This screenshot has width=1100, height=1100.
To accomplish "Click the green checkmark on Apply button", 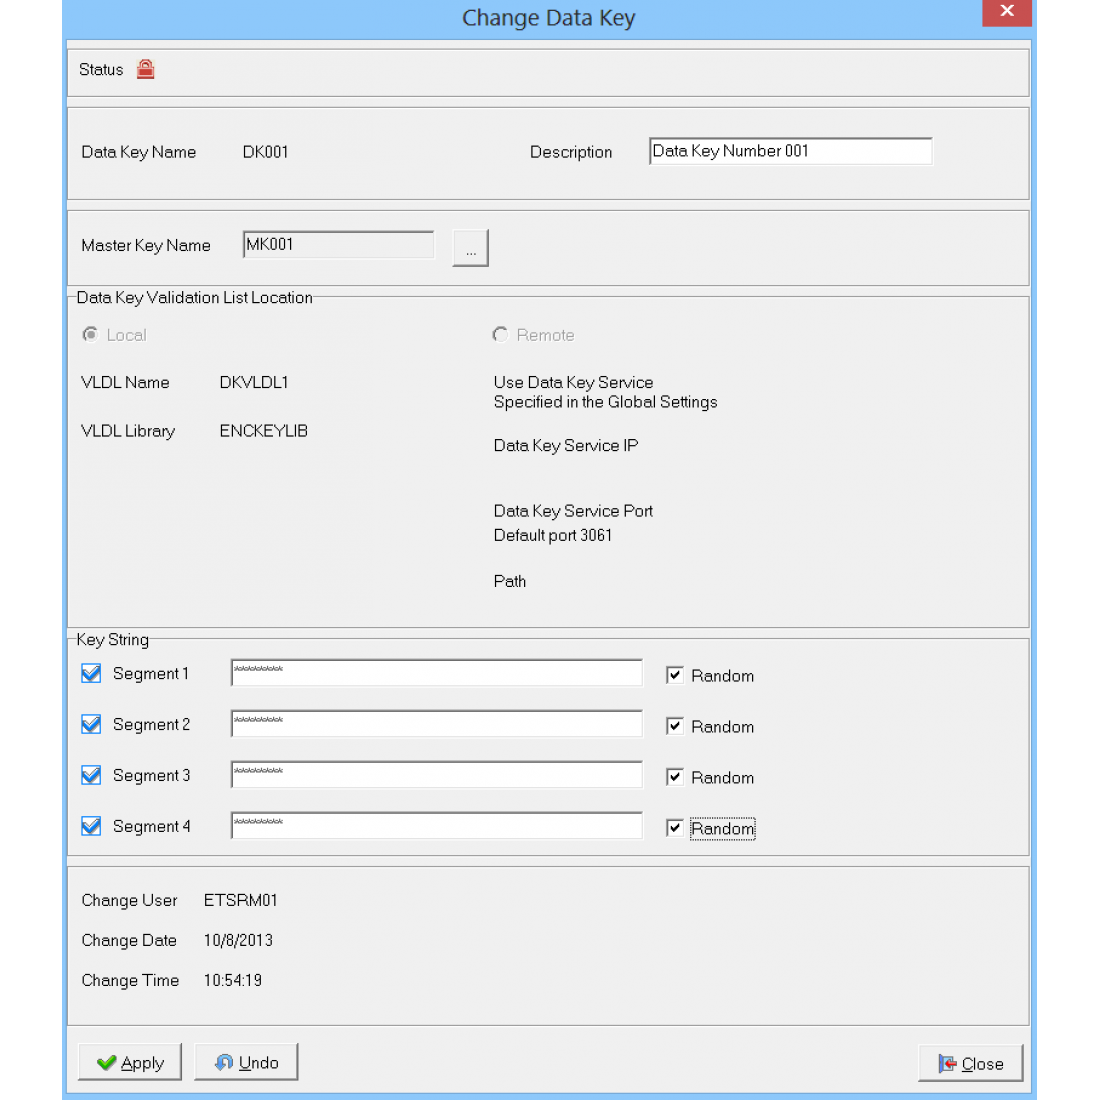I will tap(108, 1062).
